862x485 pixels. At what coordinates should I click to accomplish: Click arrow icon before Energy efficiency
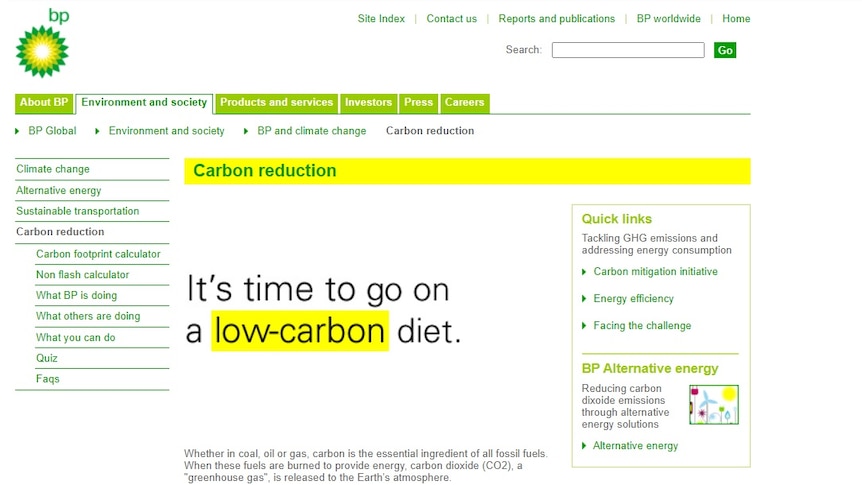(584, 299)
